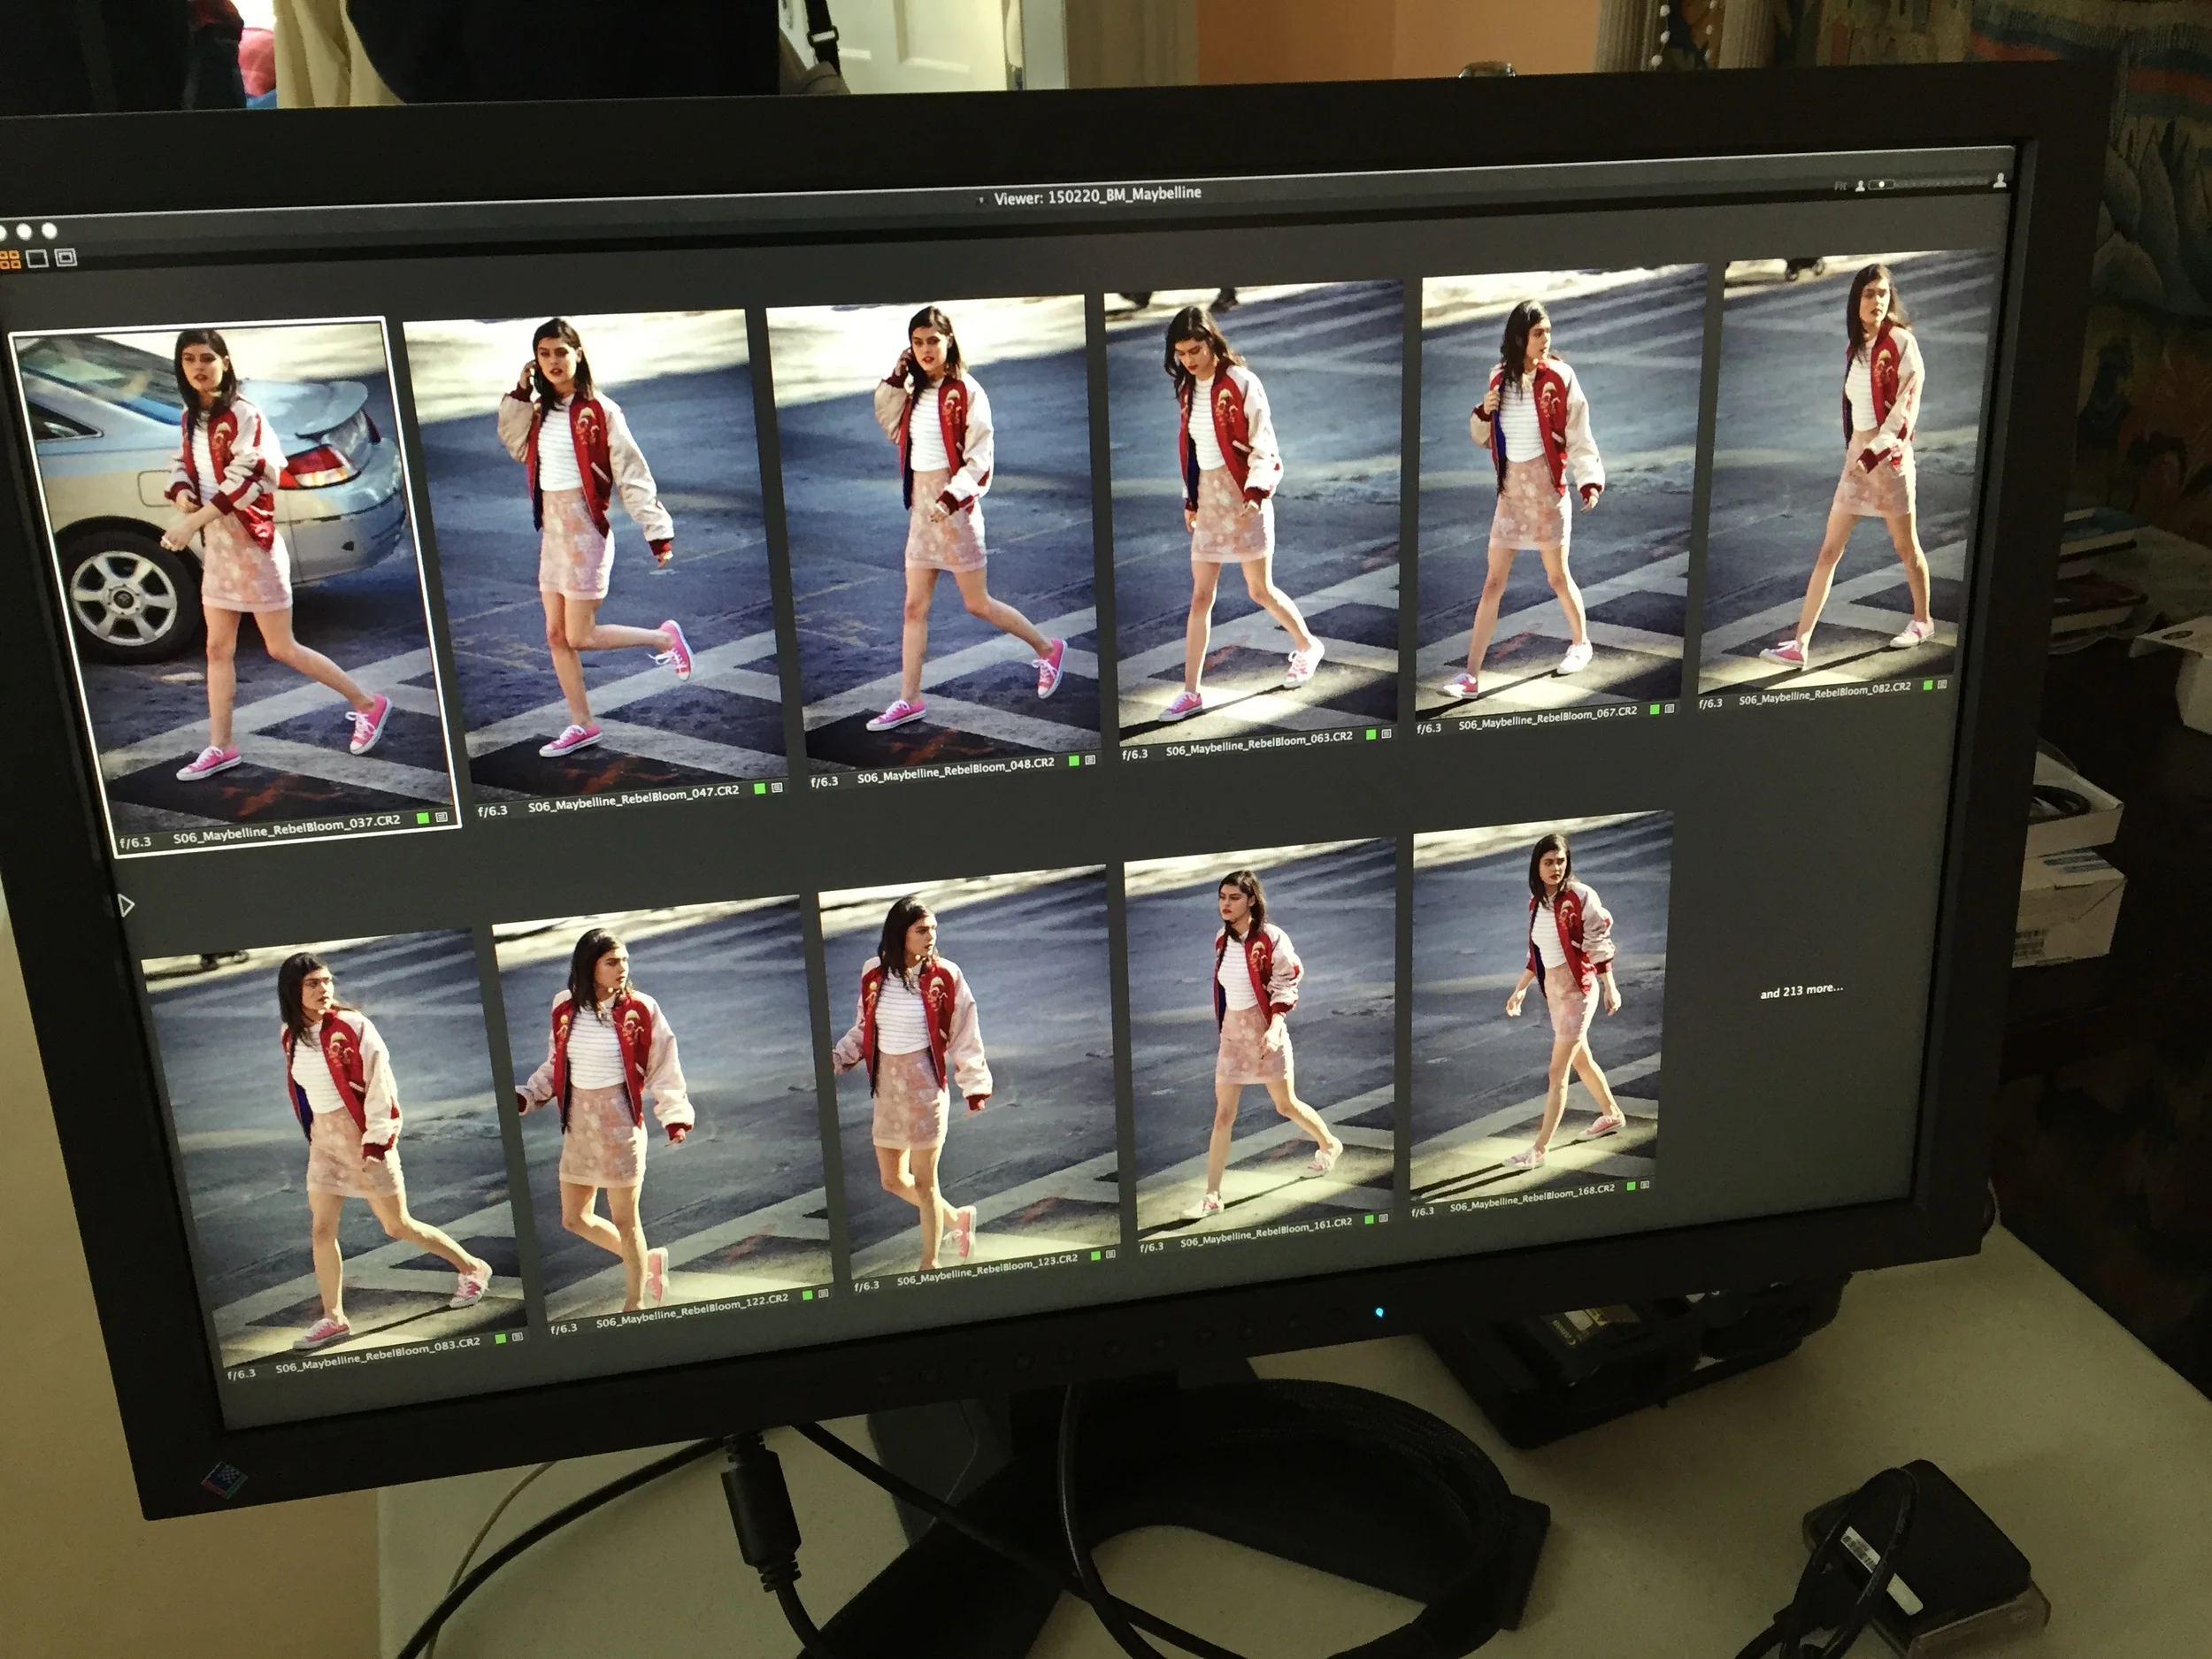
Task: Click adjustments icon on RebelBloom_082
Action: [x=1942, y=685]
